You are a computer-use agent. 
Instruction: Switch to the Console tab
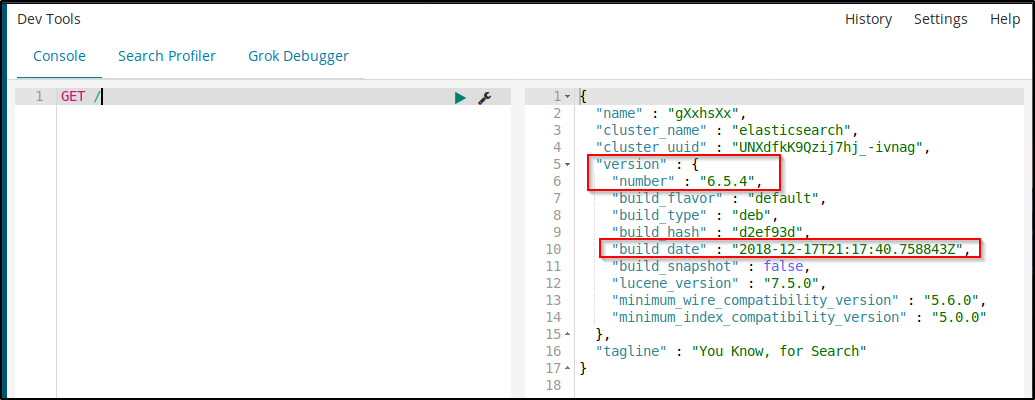tap(59, 56)
